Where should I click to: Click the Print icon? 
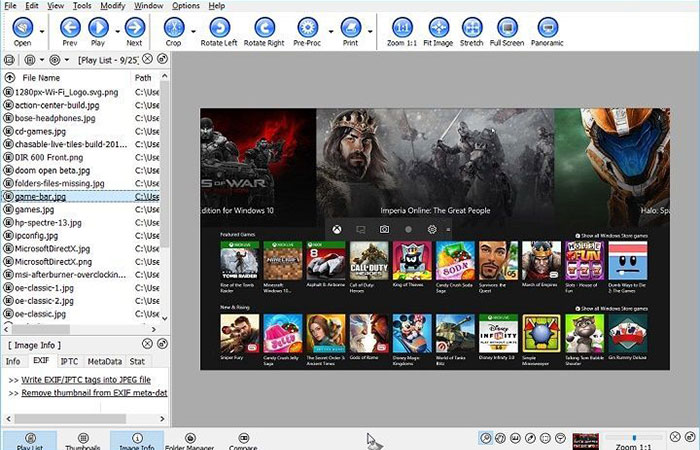point(350,28)
